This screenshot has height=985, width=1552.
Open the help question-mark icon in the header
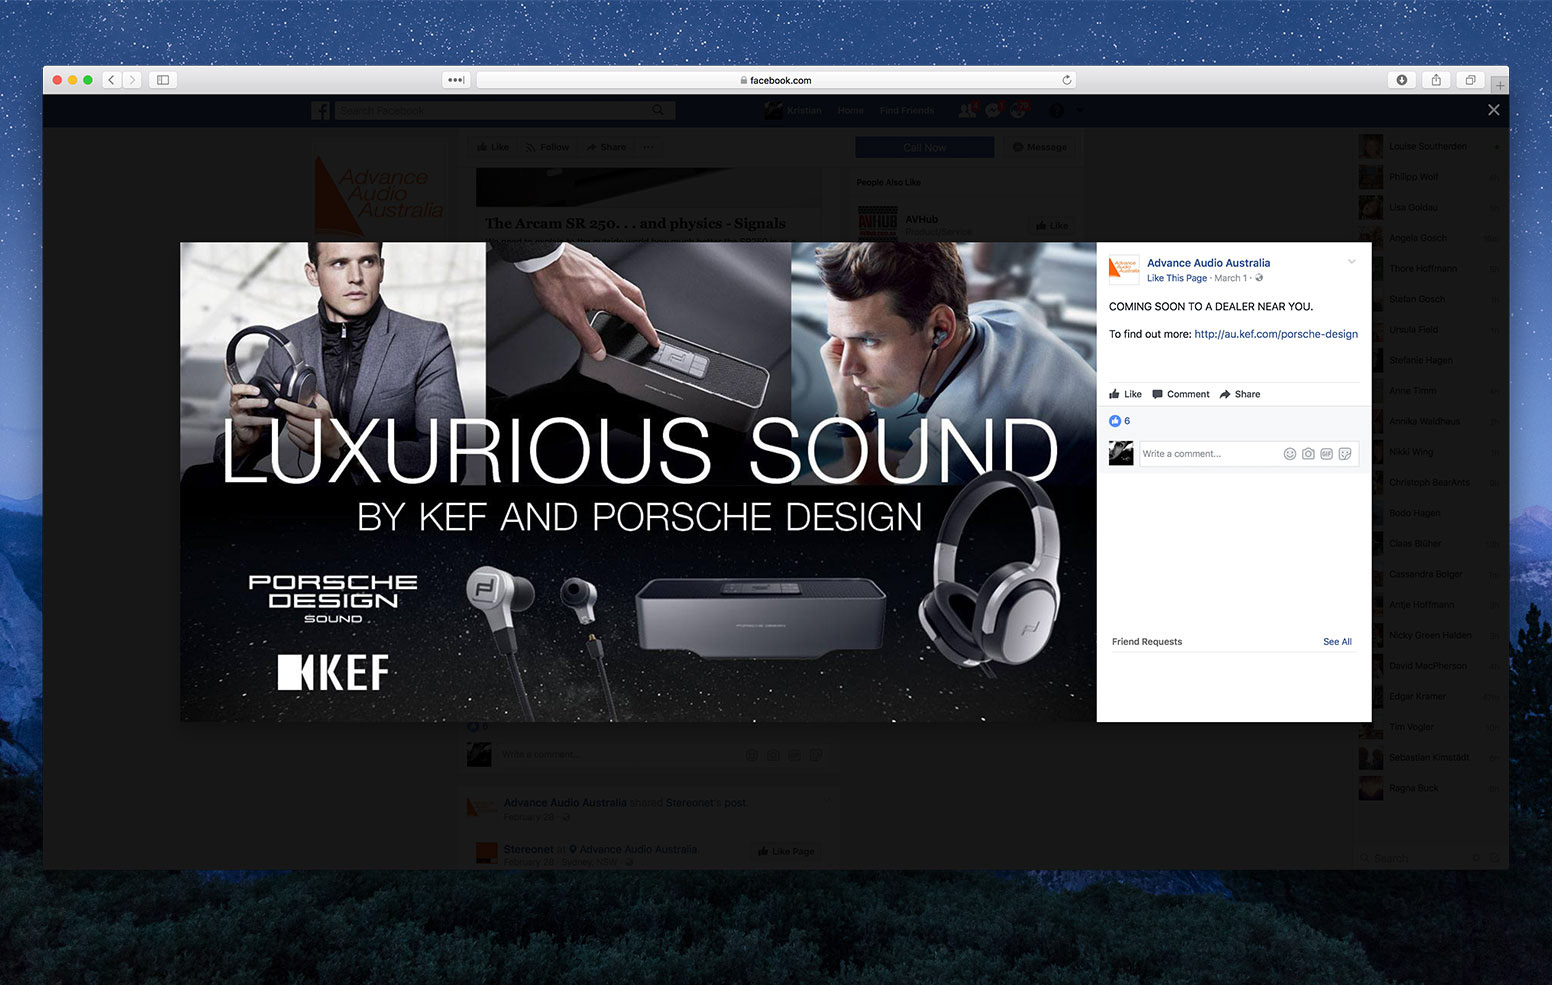coord(1056,110)
